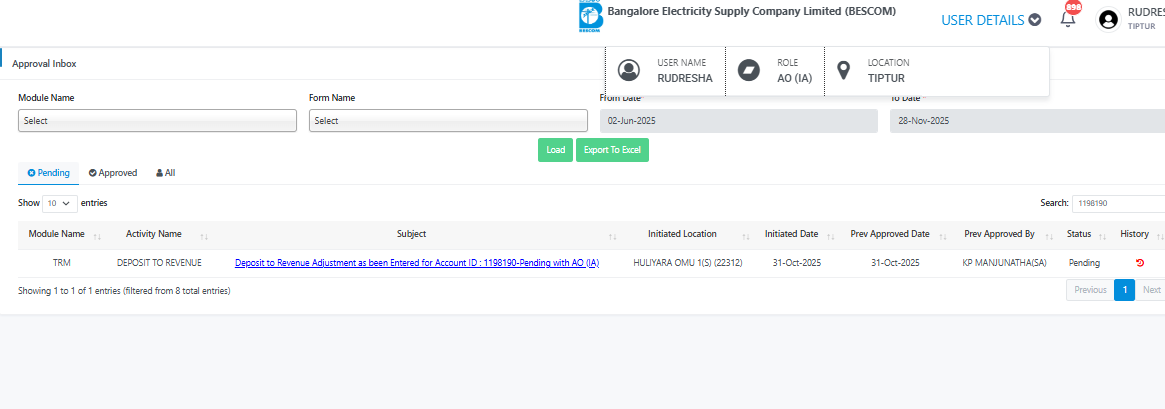Click the Search input box
The width and height of the screenshot is (1165, 409).
[x=1118, y=203]
